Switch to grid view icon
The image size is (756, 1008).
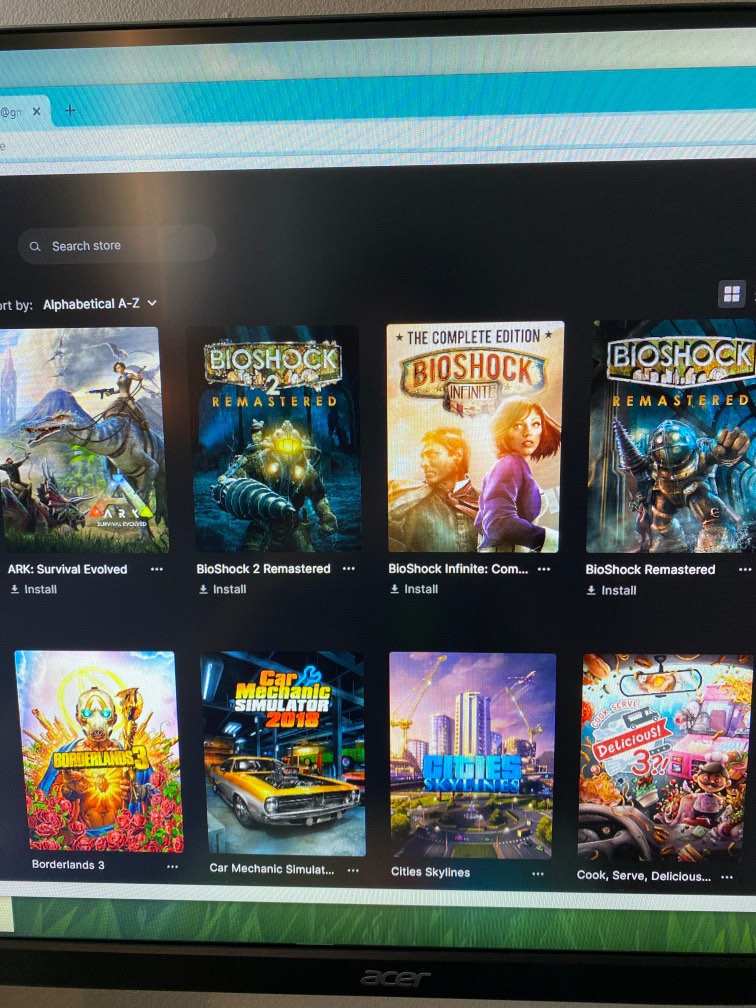pyautogui.click(x=732, y=294)
